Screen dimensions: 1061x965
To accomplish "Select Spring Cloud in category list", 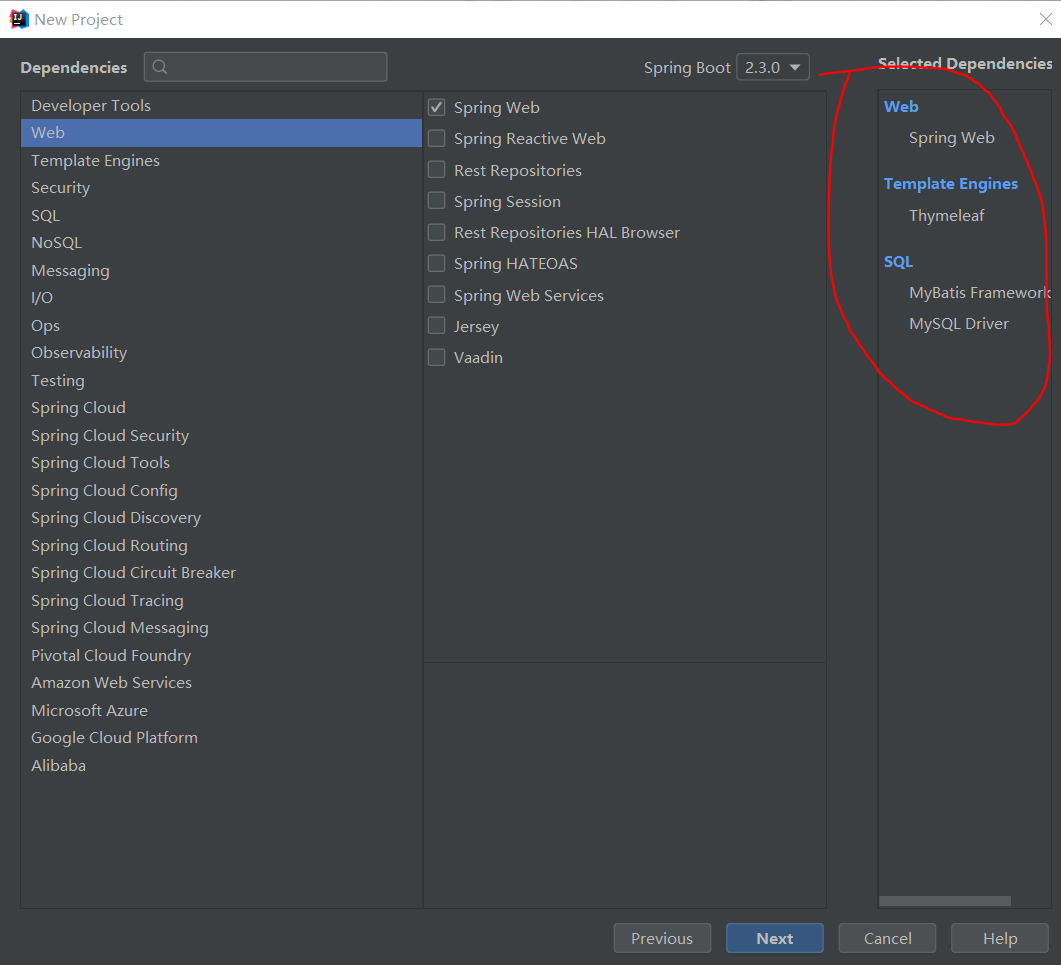I will click(x=221, y=407).
